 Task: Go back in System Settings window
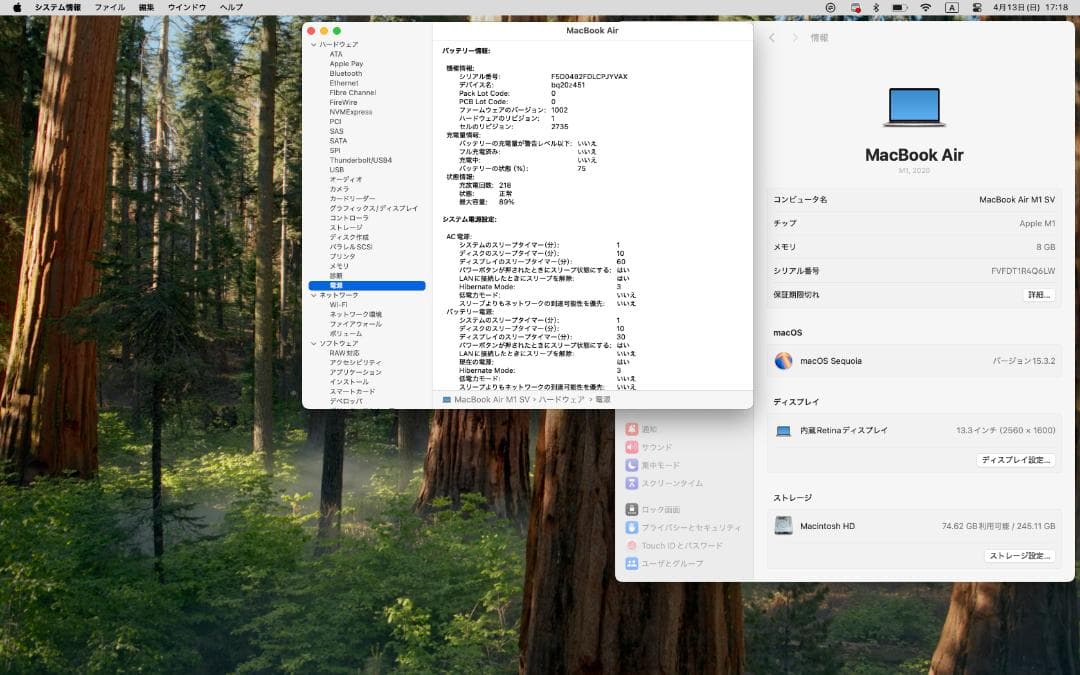click(772, 38)
